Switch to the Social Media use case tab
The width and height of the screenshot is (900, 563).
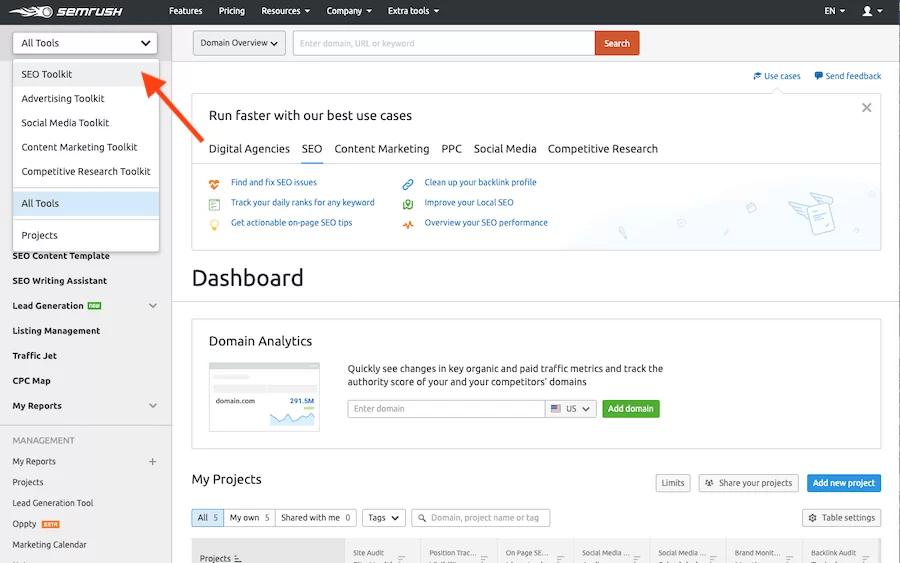505,149
